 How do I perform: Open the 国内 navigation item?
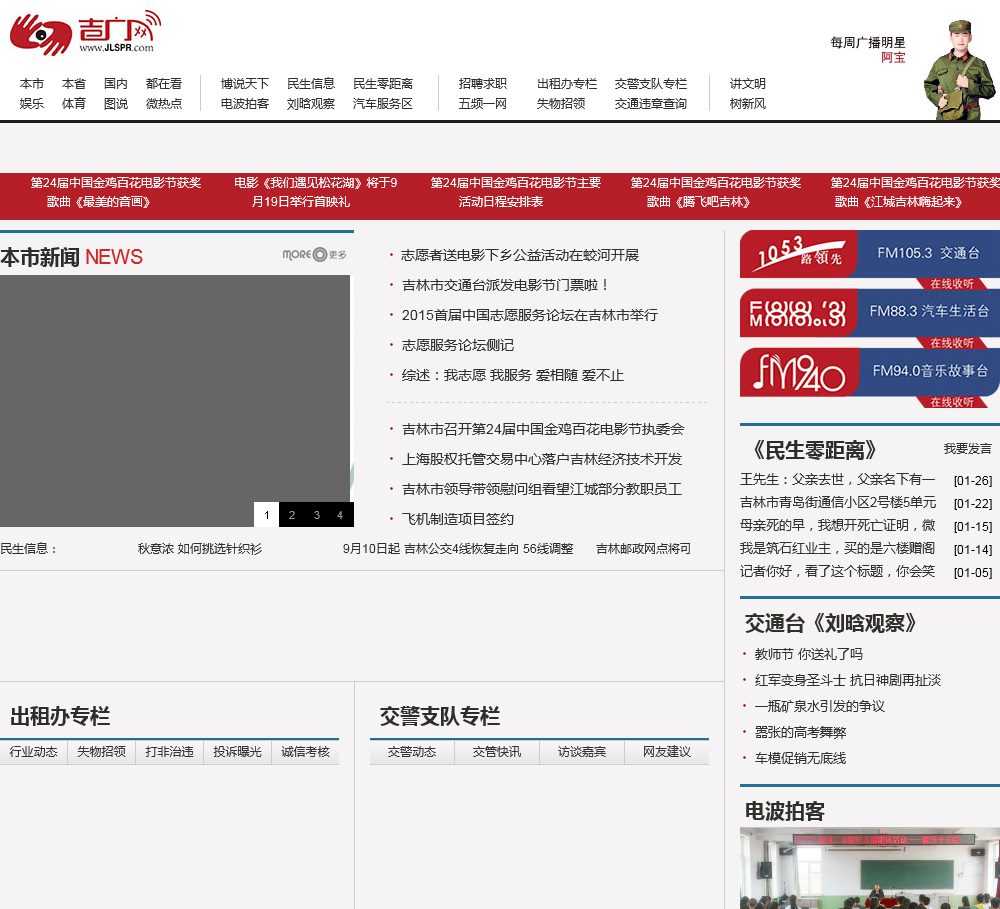[116, 84]
